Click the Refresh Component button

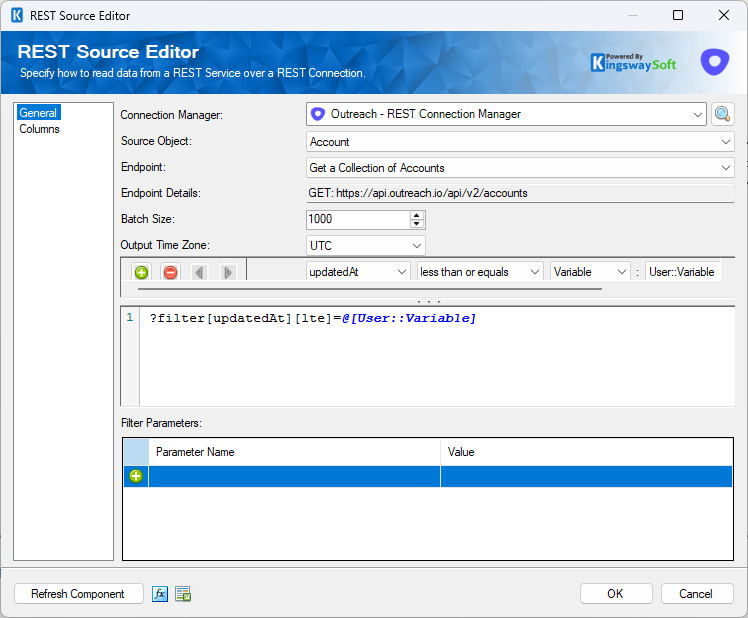click(x=79, y=594)
